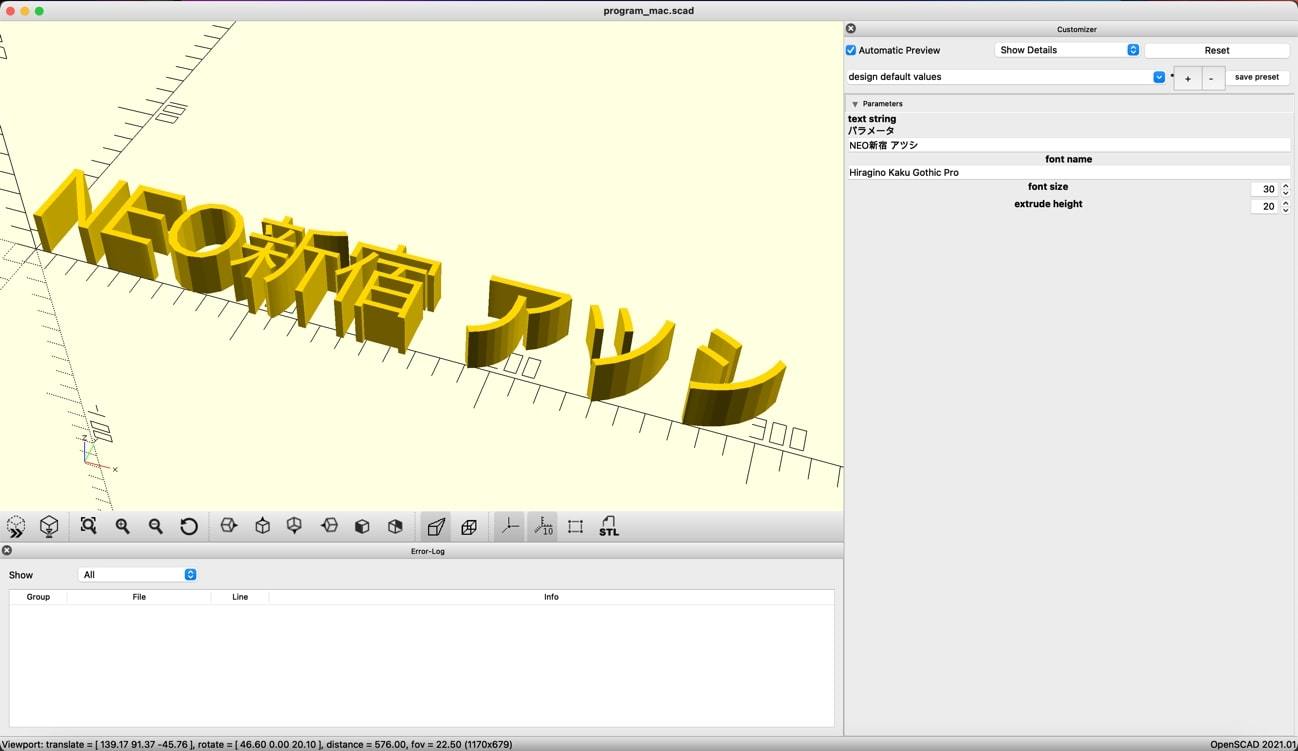Click the Info column header
Image resolution: width=1298 pixels, height=751 pixels.
pyautogui.click(x=551, y=597)
